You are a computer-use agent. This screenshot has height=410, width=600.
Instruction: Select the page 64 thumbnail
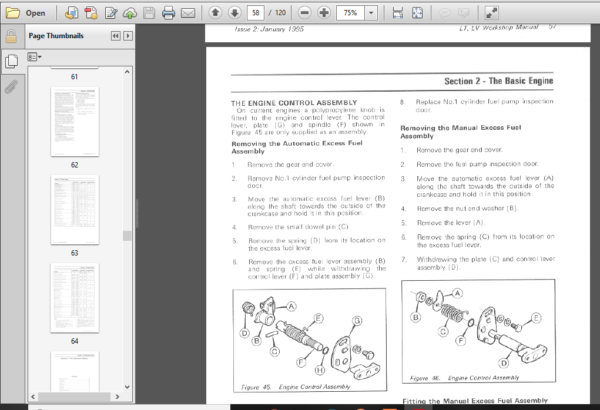pyautogui.click(x=75, y=298)
